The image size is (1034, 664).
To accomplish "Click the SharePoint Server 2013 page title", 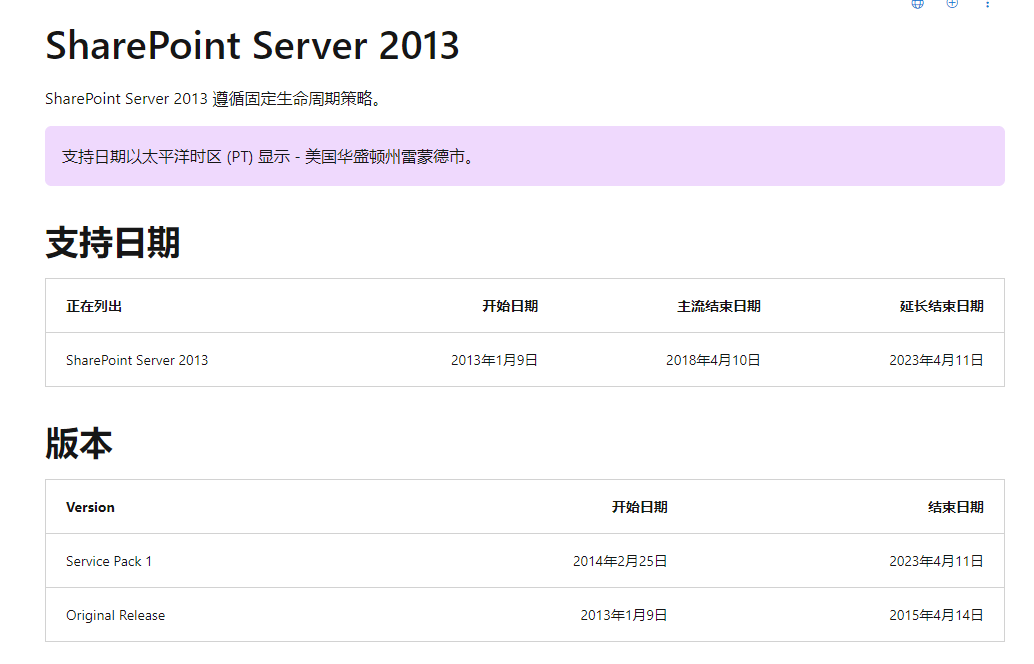I will point(252,46).
